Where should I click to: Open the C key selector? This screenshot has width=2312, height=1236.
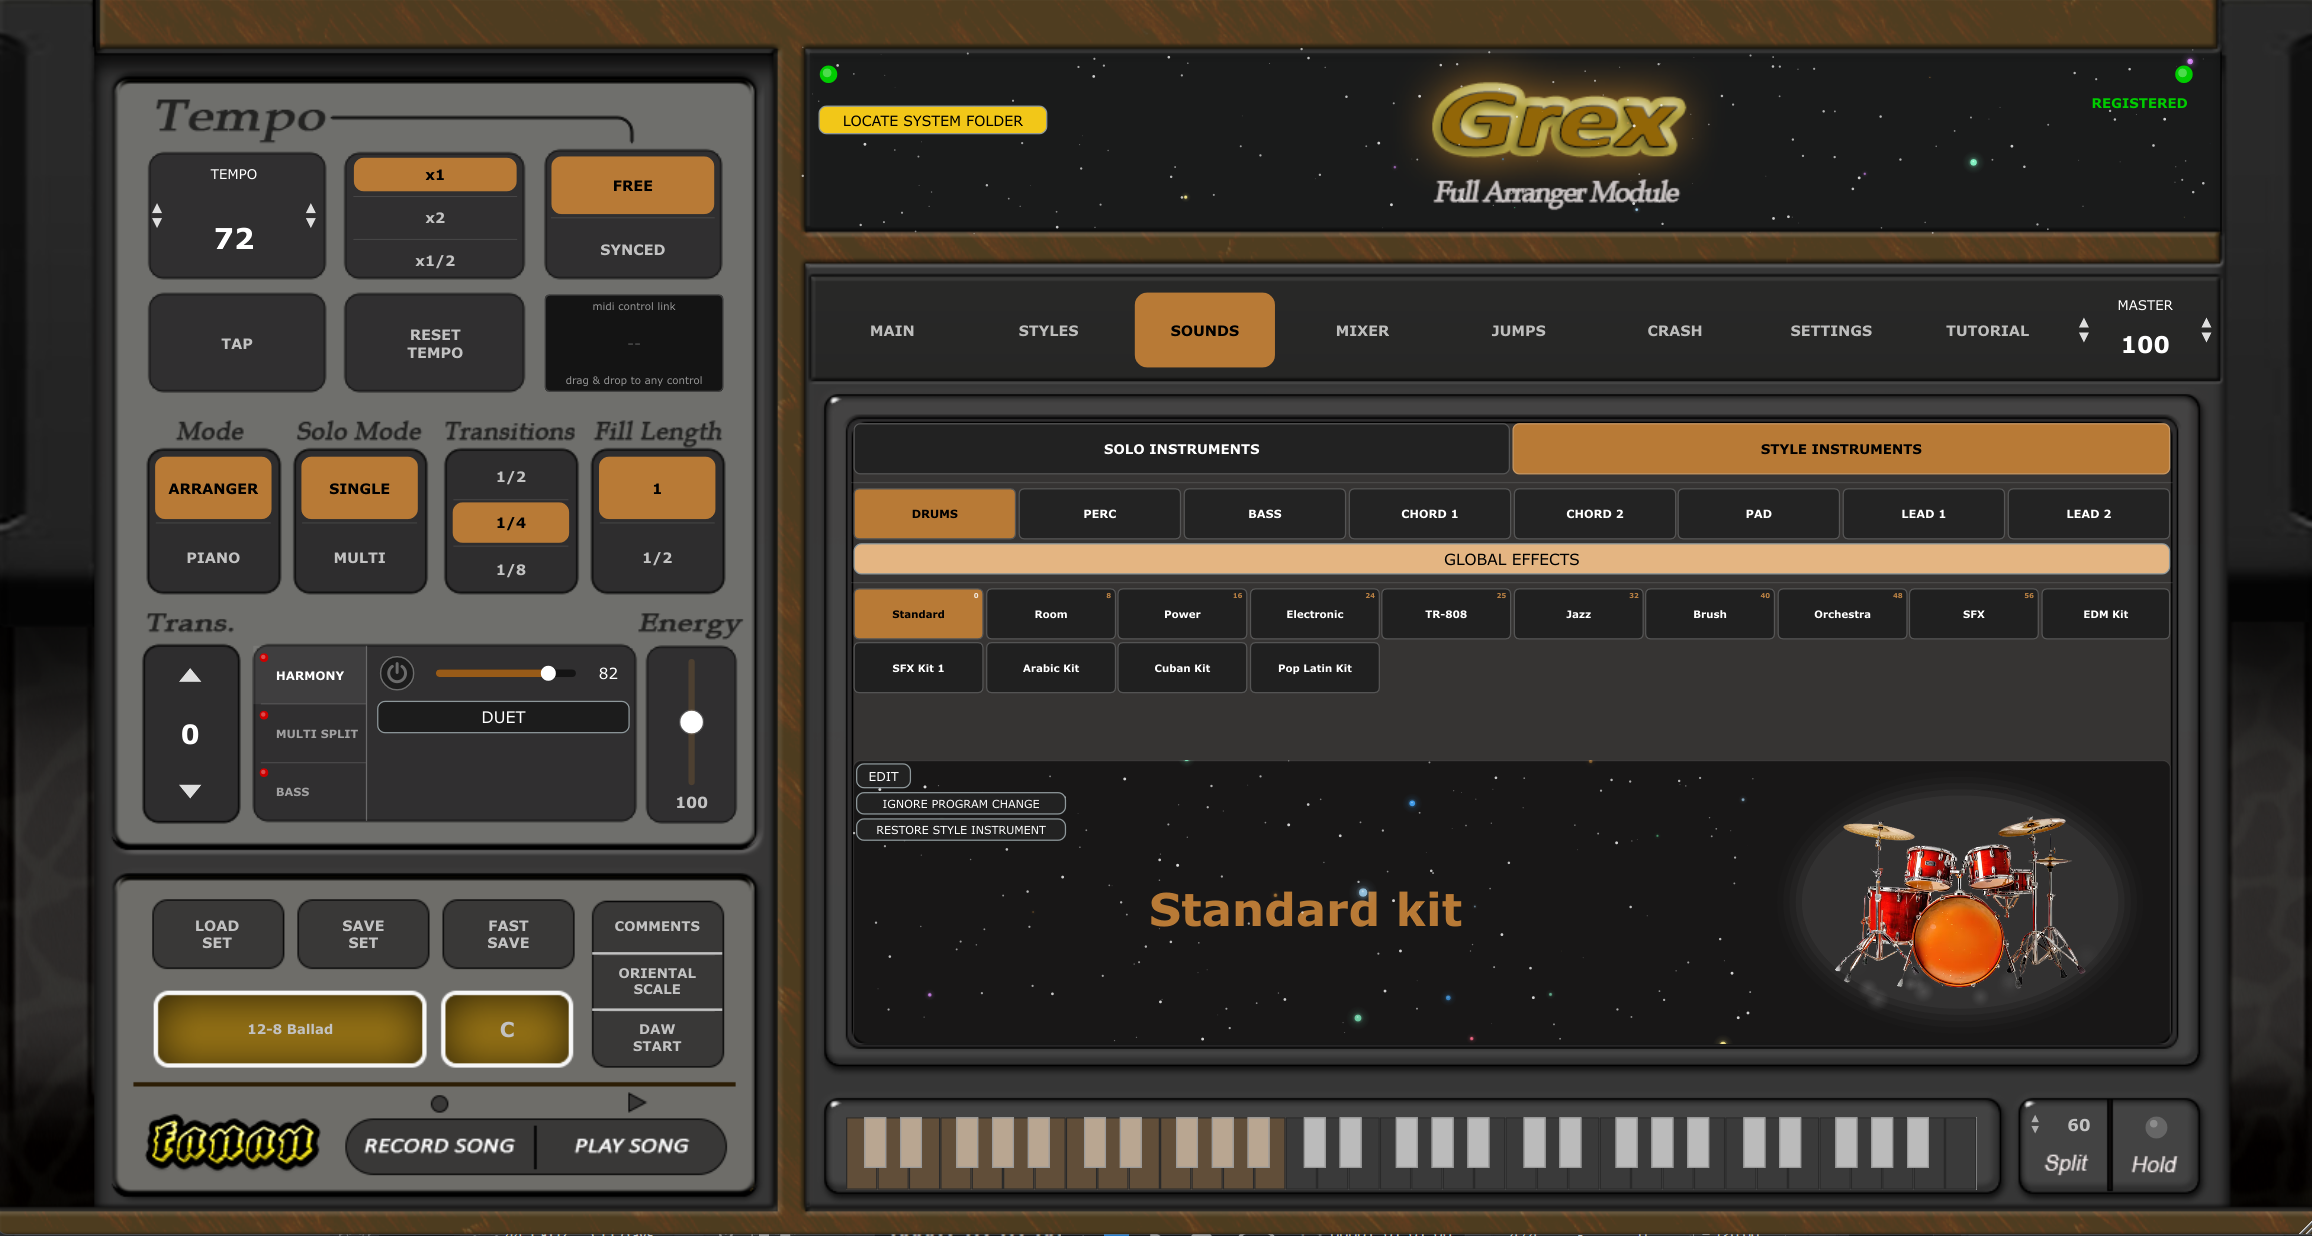[x=507, y=1029]
